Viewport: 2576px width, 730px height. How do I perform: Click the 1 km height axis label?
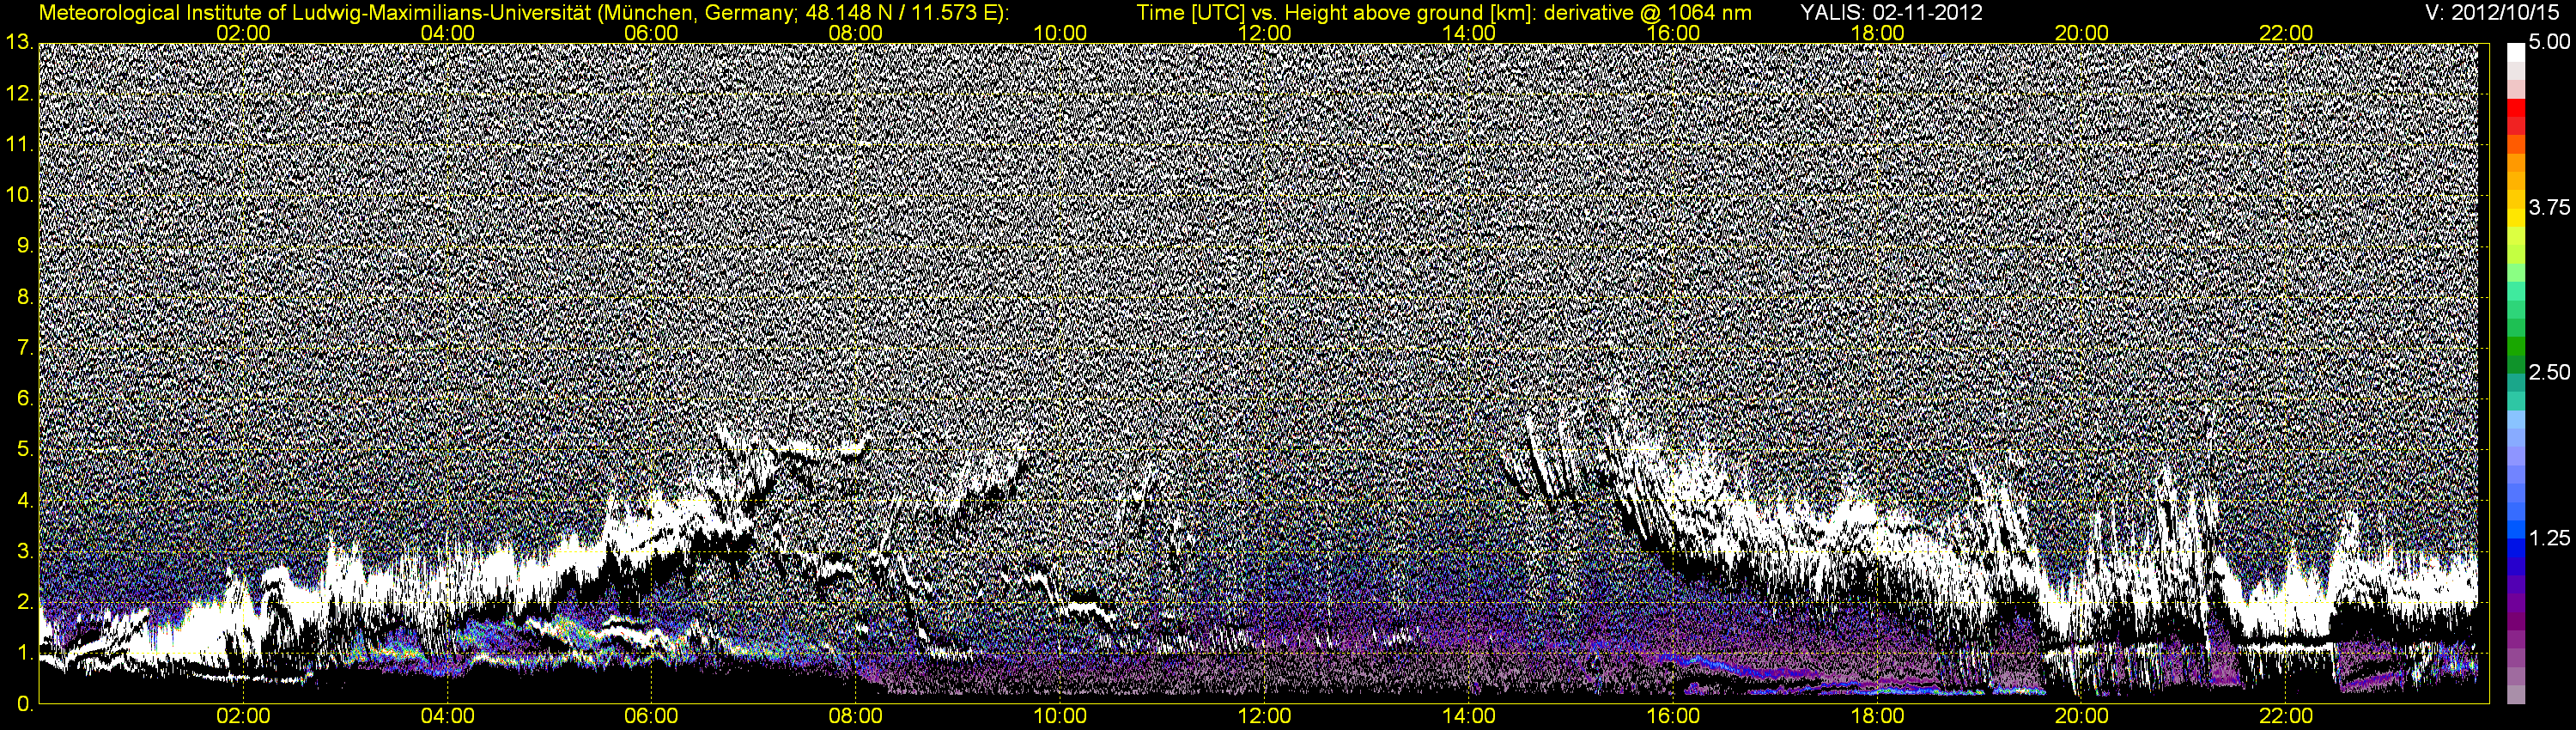(x=24, y=653)
